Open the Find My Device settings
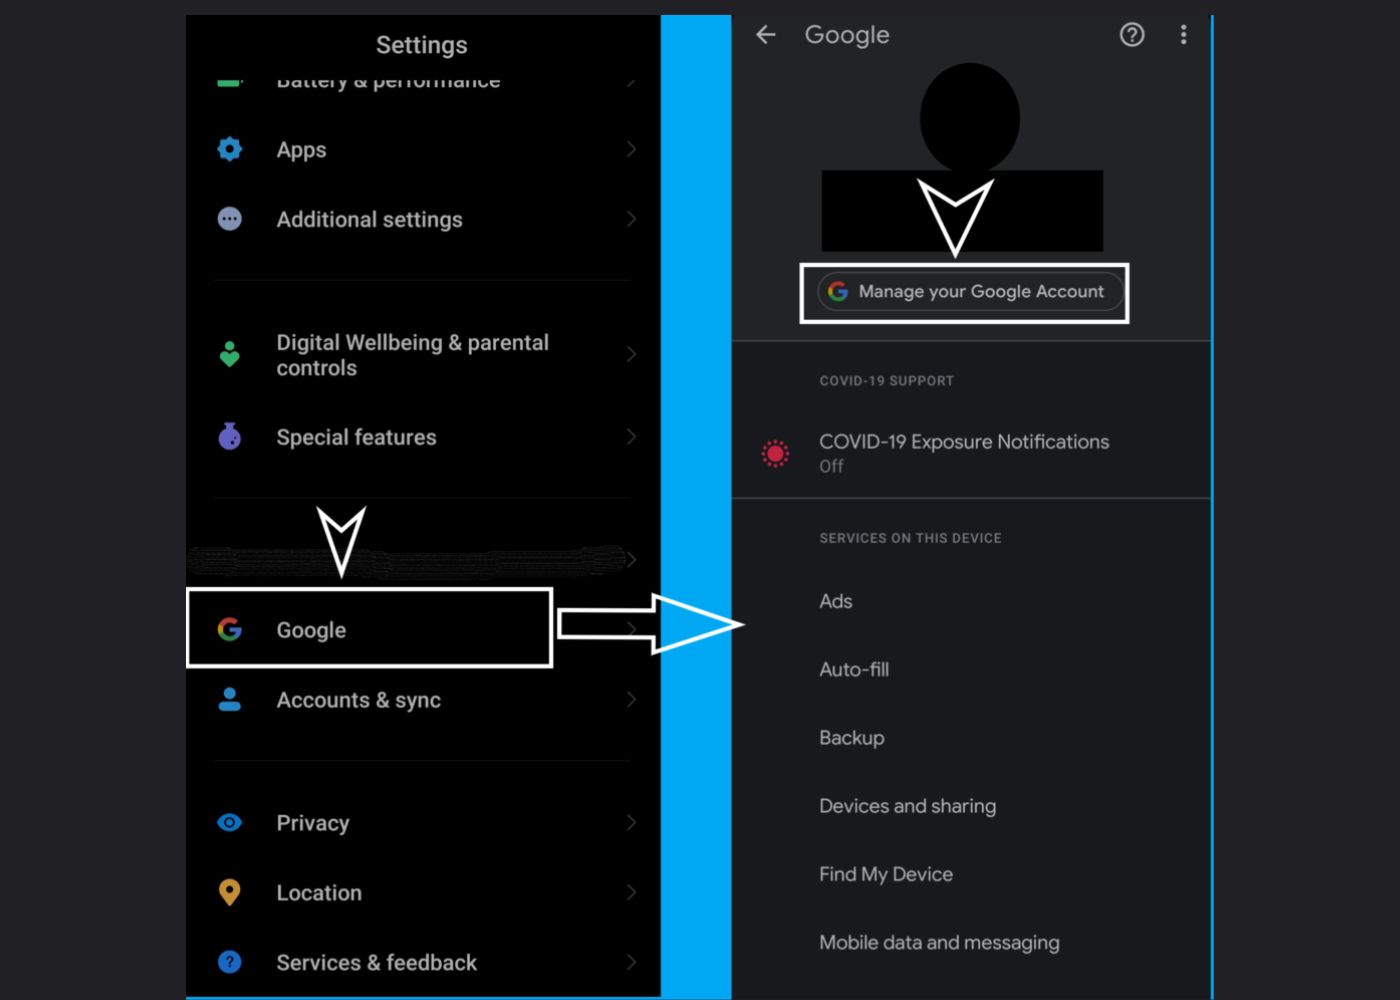Viewport: 1400px width, 1000px height. (x=886, y=873)
